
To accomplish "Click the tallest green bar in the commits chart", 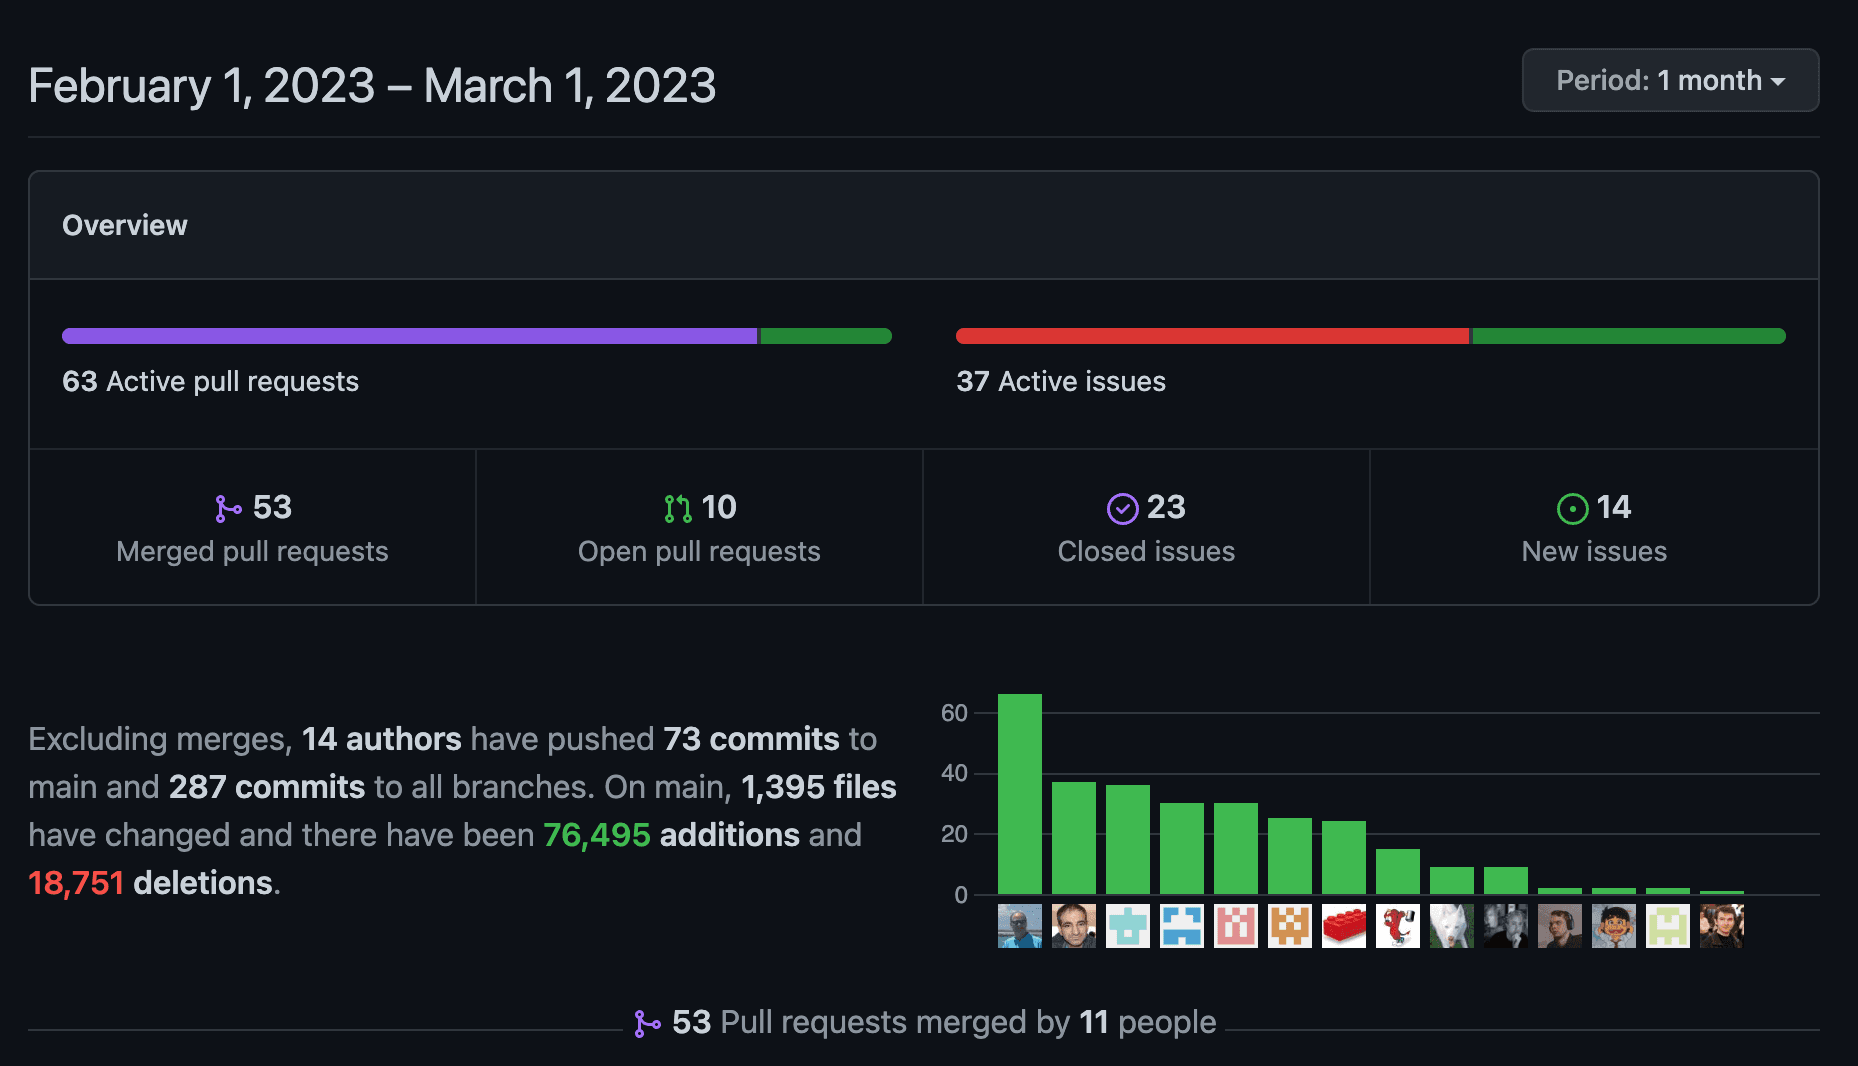I will (x=1020, y=793).
